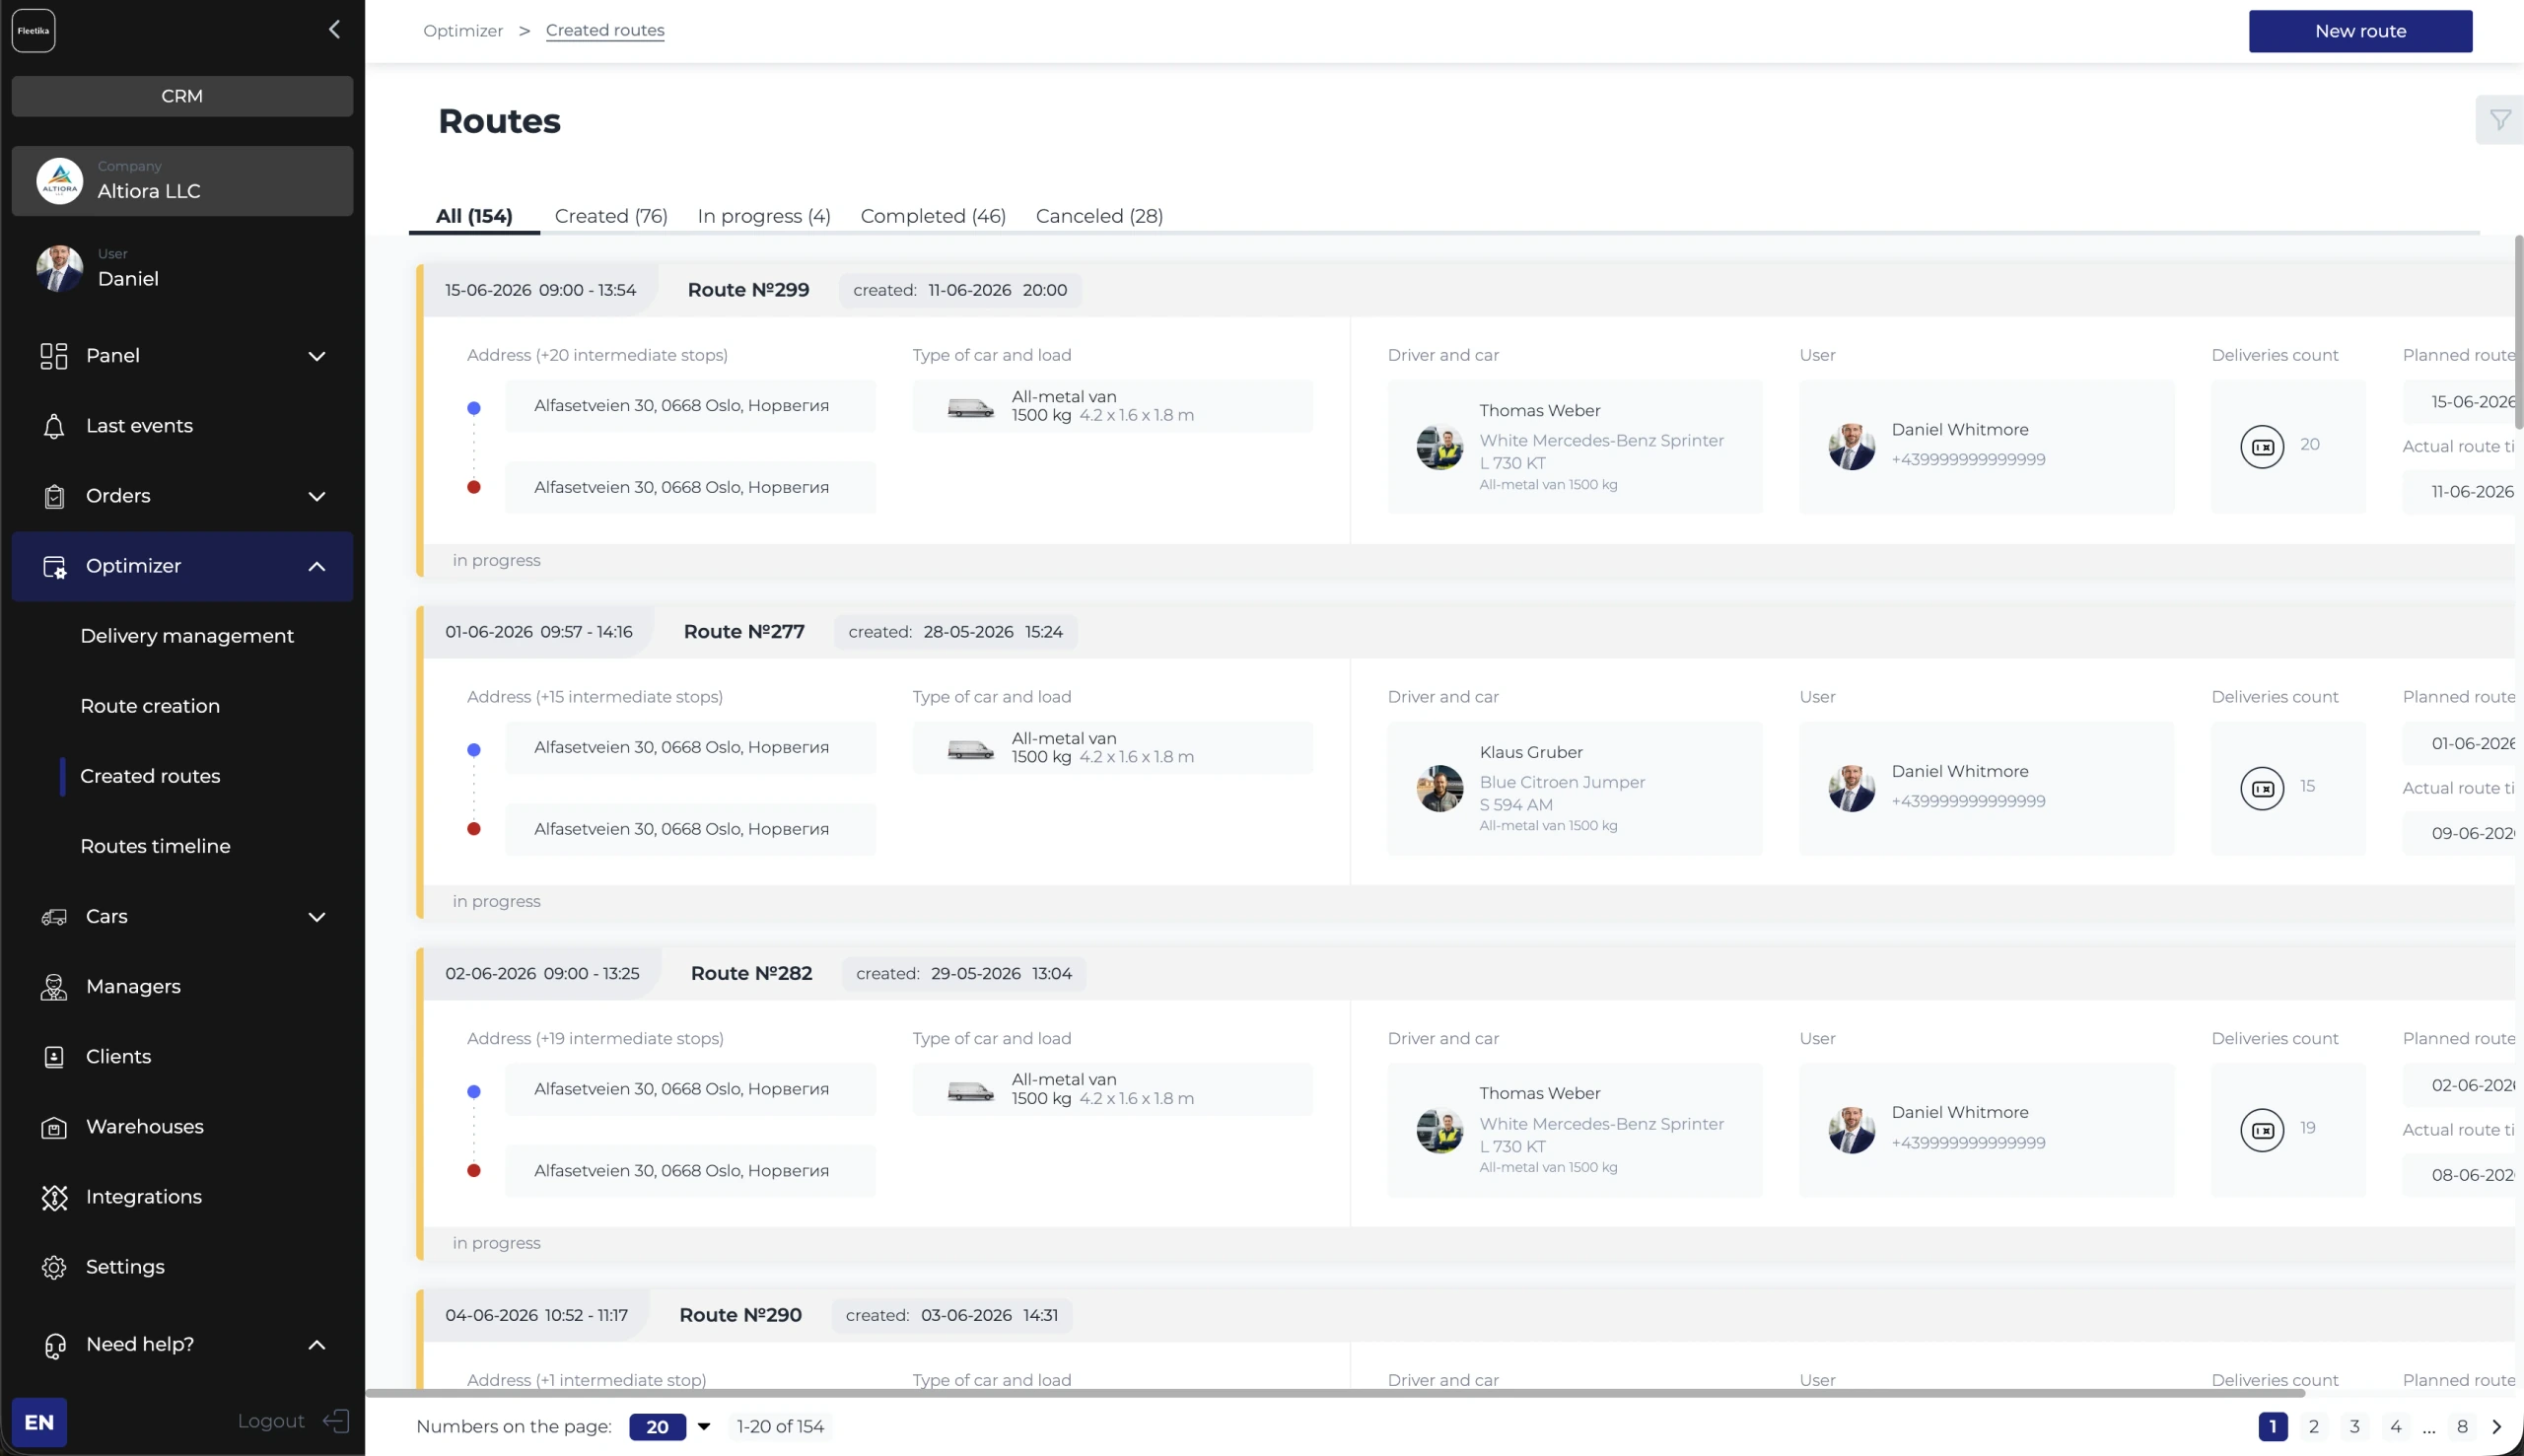Viewport: 2524px width, 1456px height.
Task: Click the Cars truck icon
Action: coord(54,916)
